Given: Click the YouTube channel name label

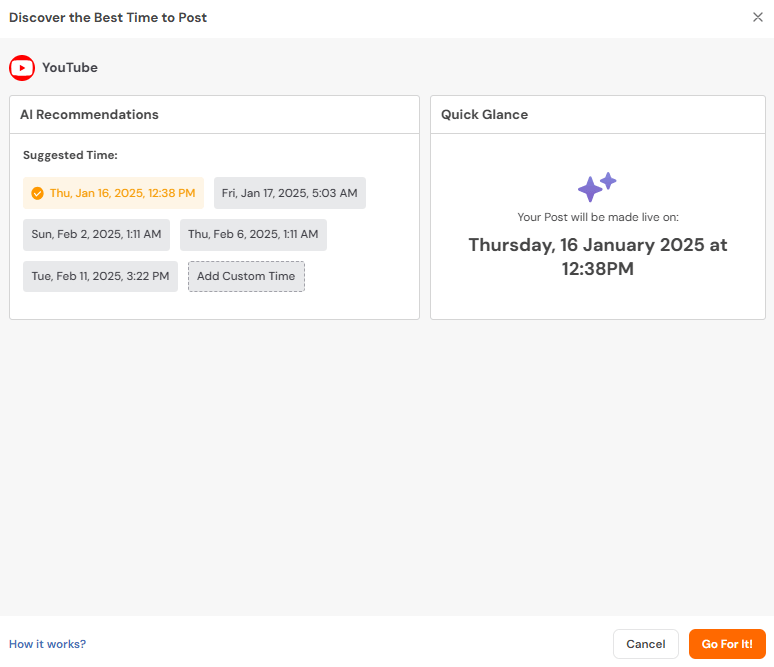Looking at the screenshot, I should 70,68.
